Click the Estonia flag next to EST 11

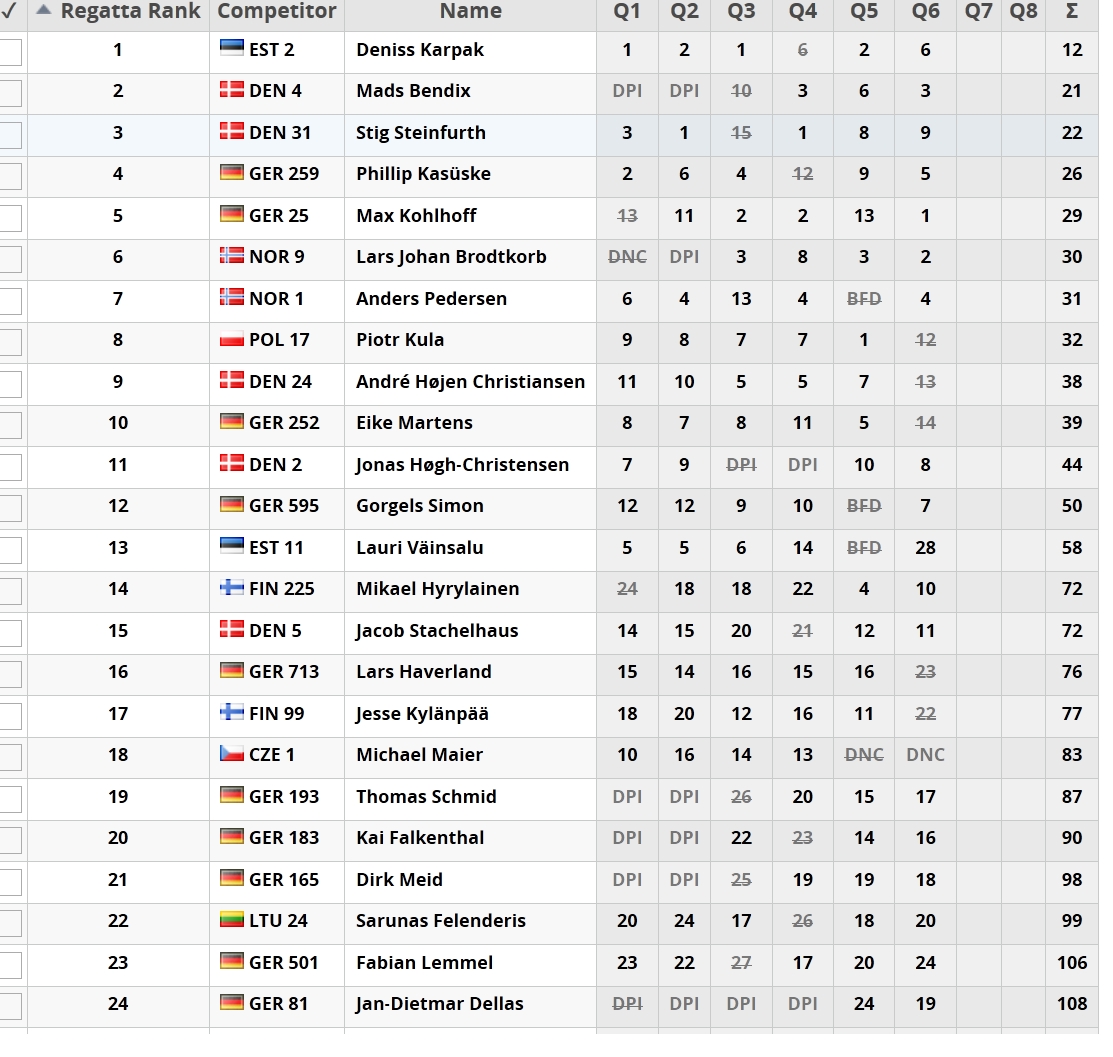coord(231,546)
